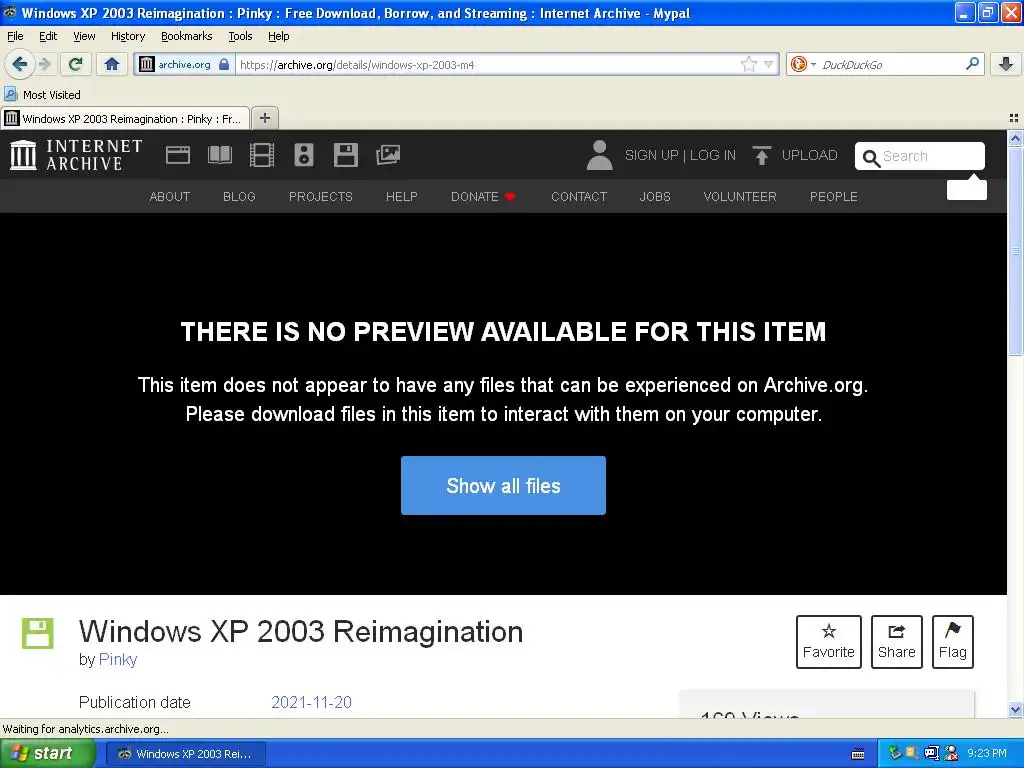Image resolution: width=1024 pixels, height=768 pixels.
Task: Open search engine selector dropdown
Action: point(813,64)
